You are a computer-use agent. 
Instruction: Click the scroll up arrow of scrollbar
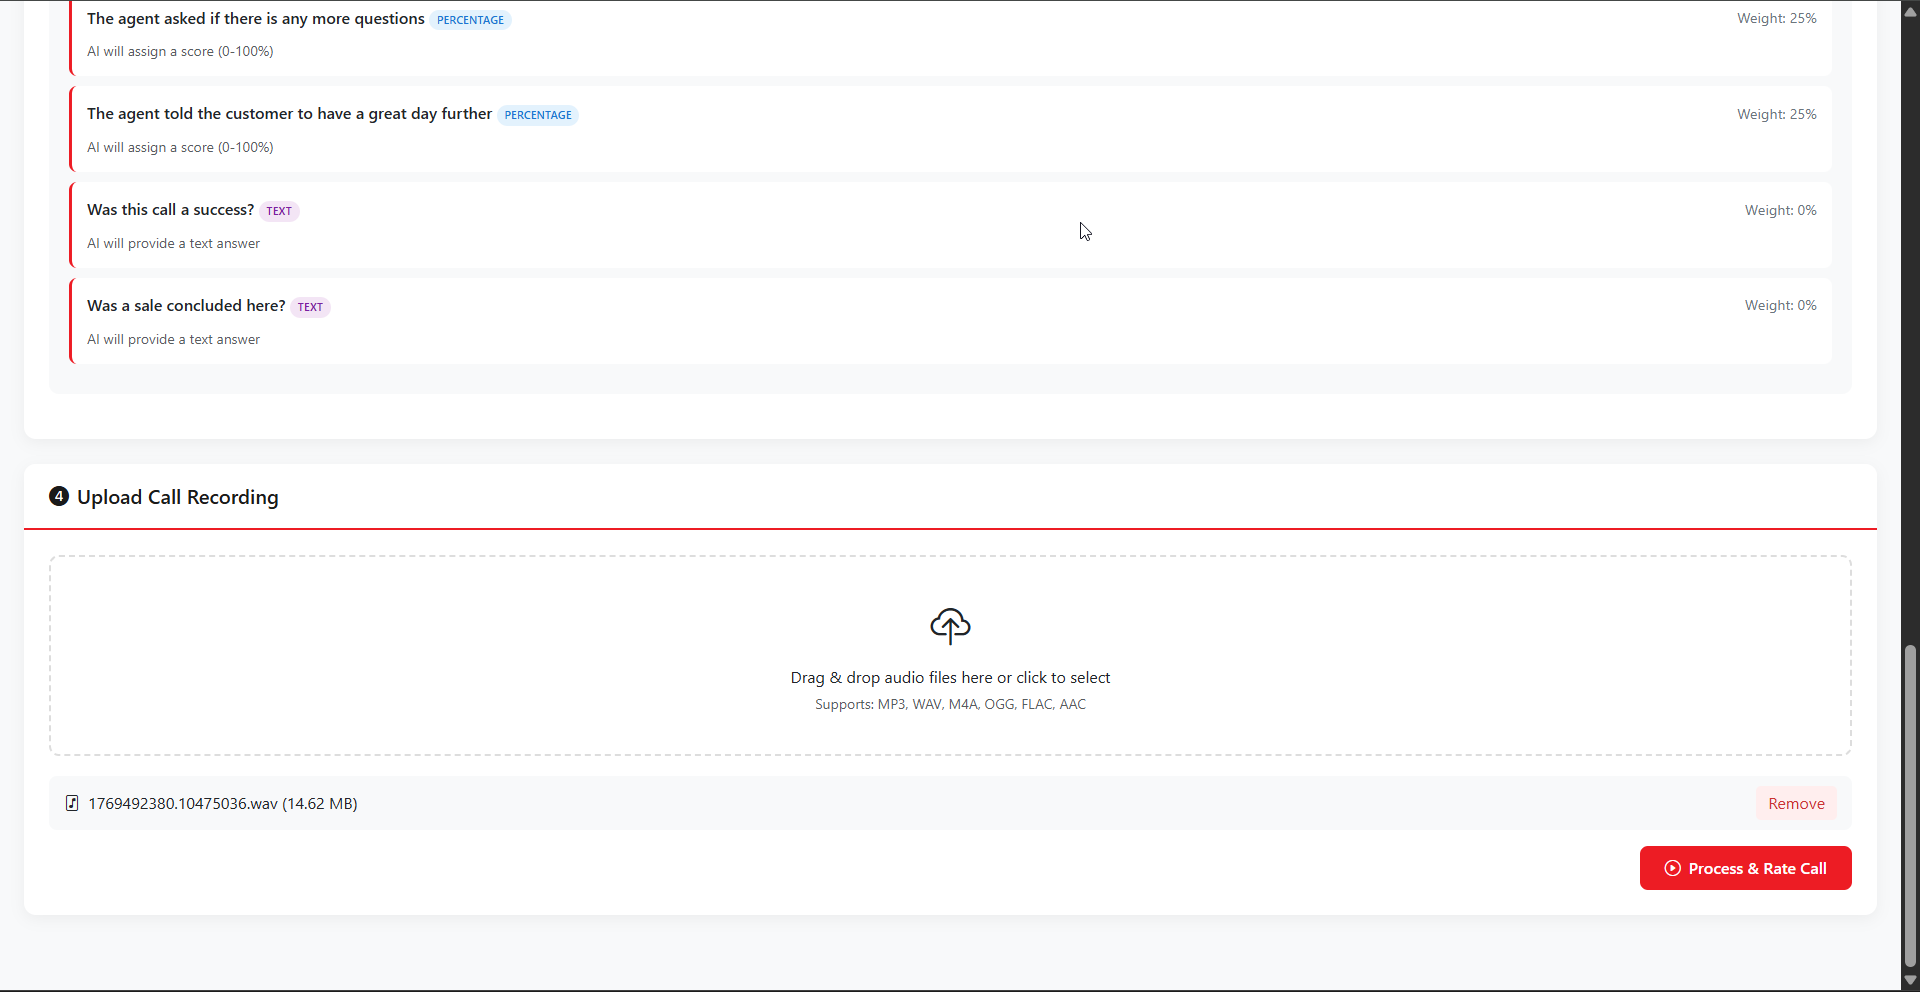(x=1910, y=11)
